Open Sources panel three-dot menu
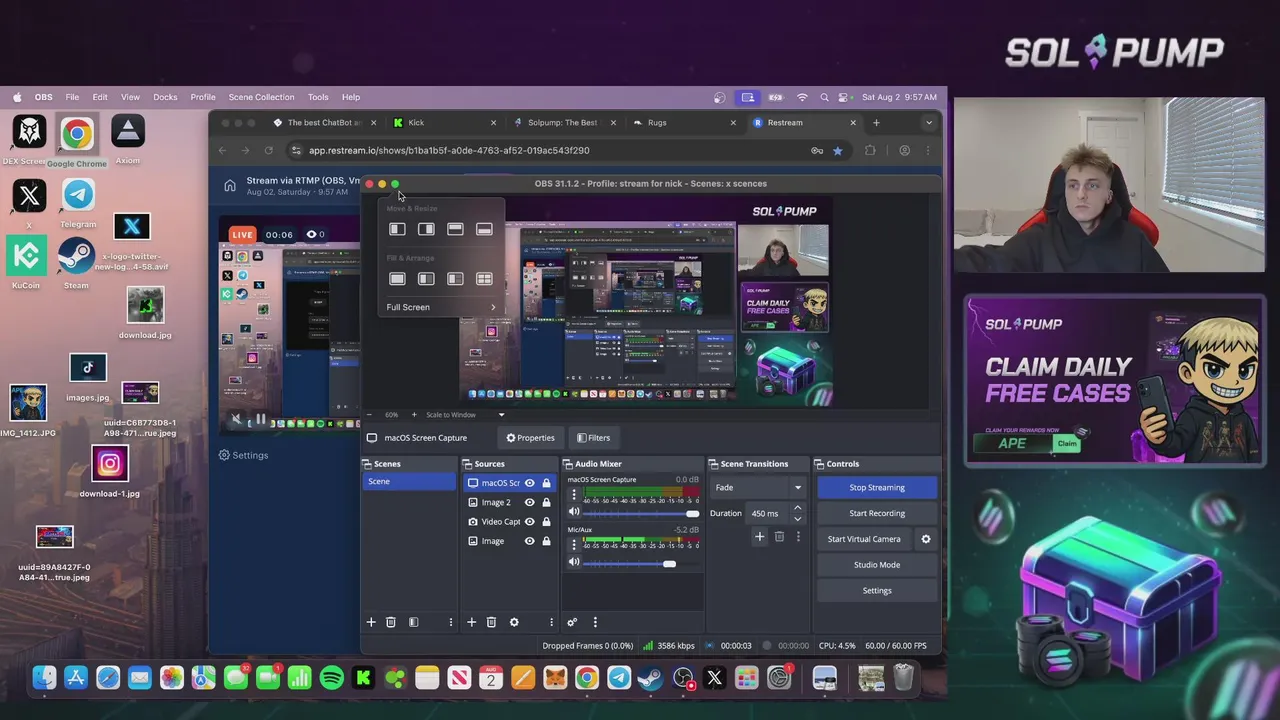The width and height of the screenshot is (1280, 720). 551,622
